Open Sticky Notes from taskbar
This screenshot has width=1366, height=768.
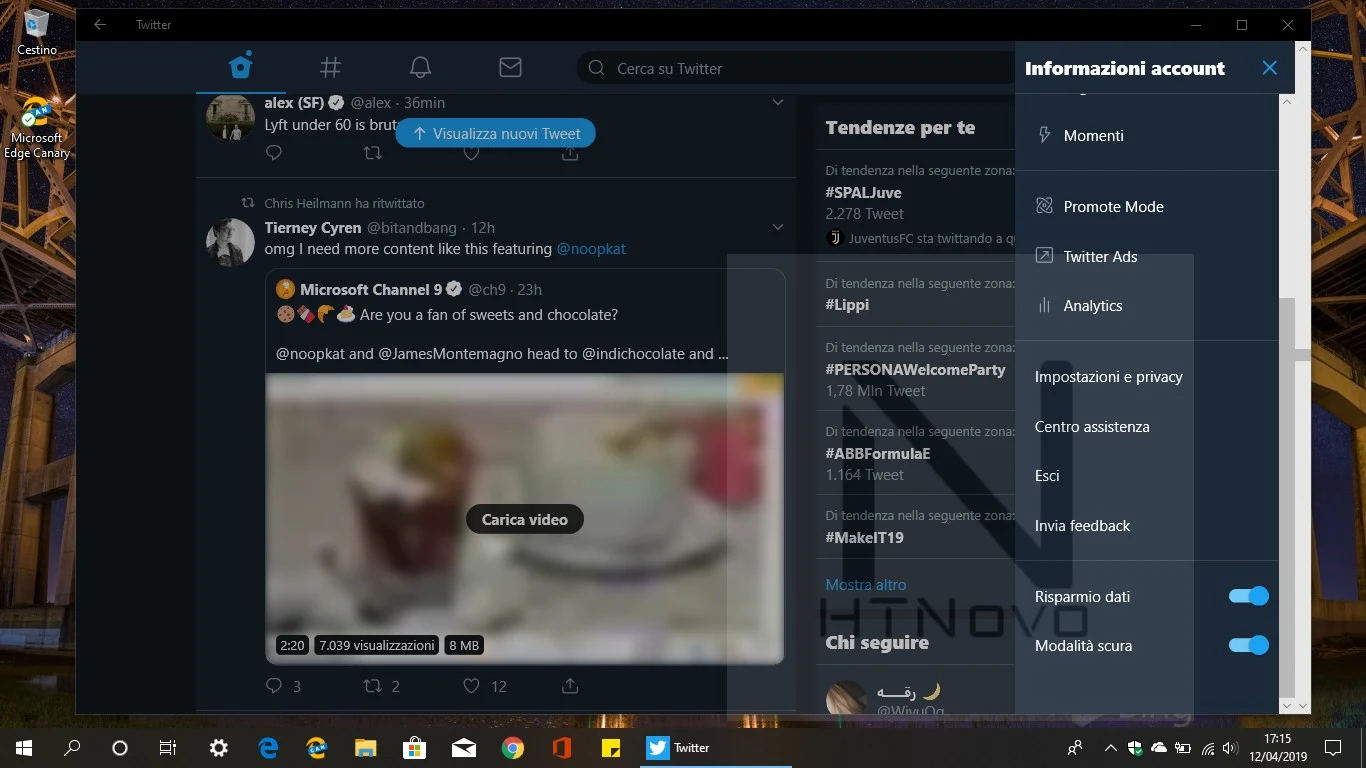pos(610,747)
